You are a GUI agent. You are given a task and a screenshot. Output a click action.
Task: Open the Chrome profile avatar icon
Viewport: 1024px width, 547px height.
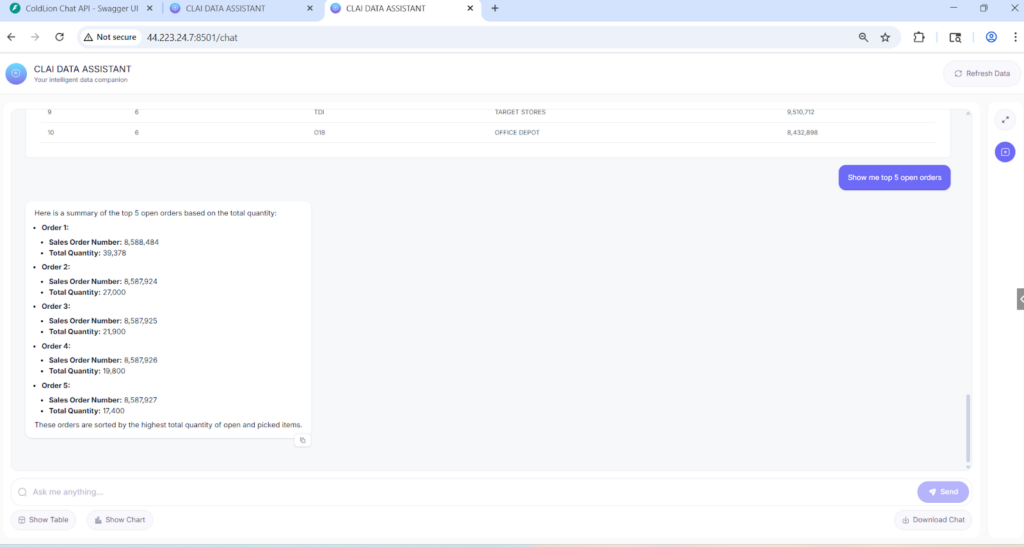point(991,37)
